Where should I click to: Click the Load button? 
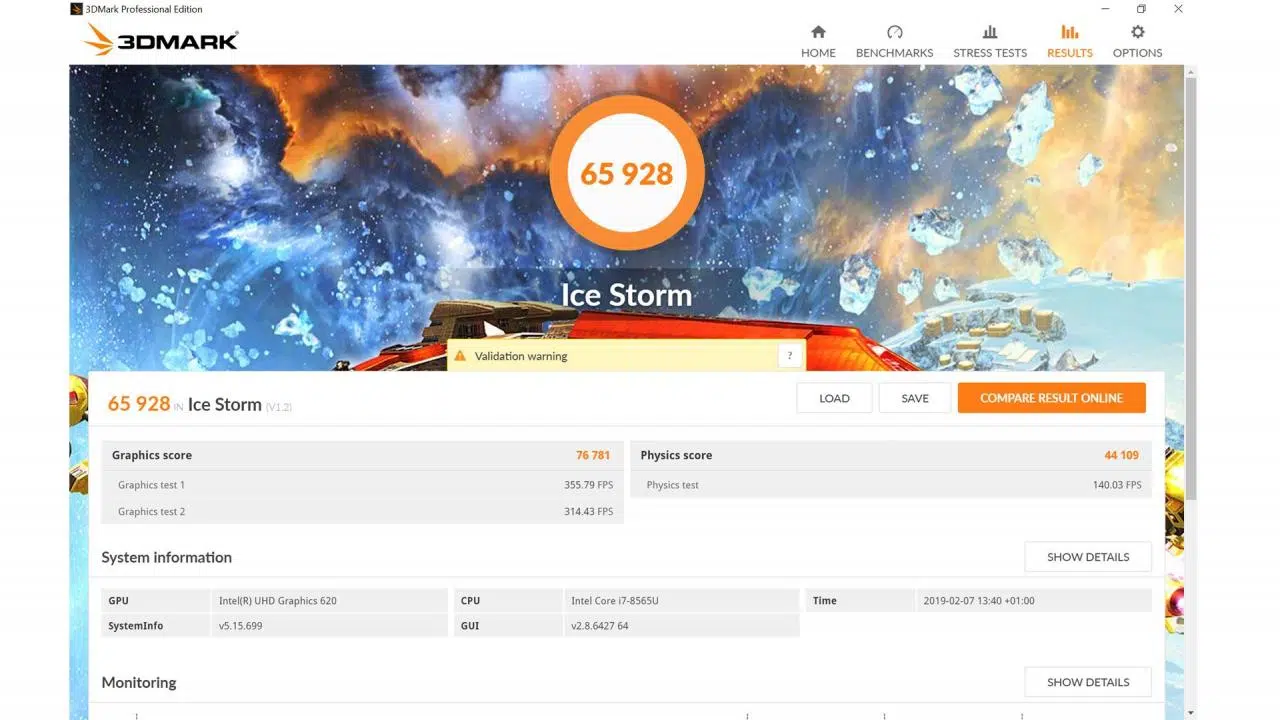tap(834, 398)
